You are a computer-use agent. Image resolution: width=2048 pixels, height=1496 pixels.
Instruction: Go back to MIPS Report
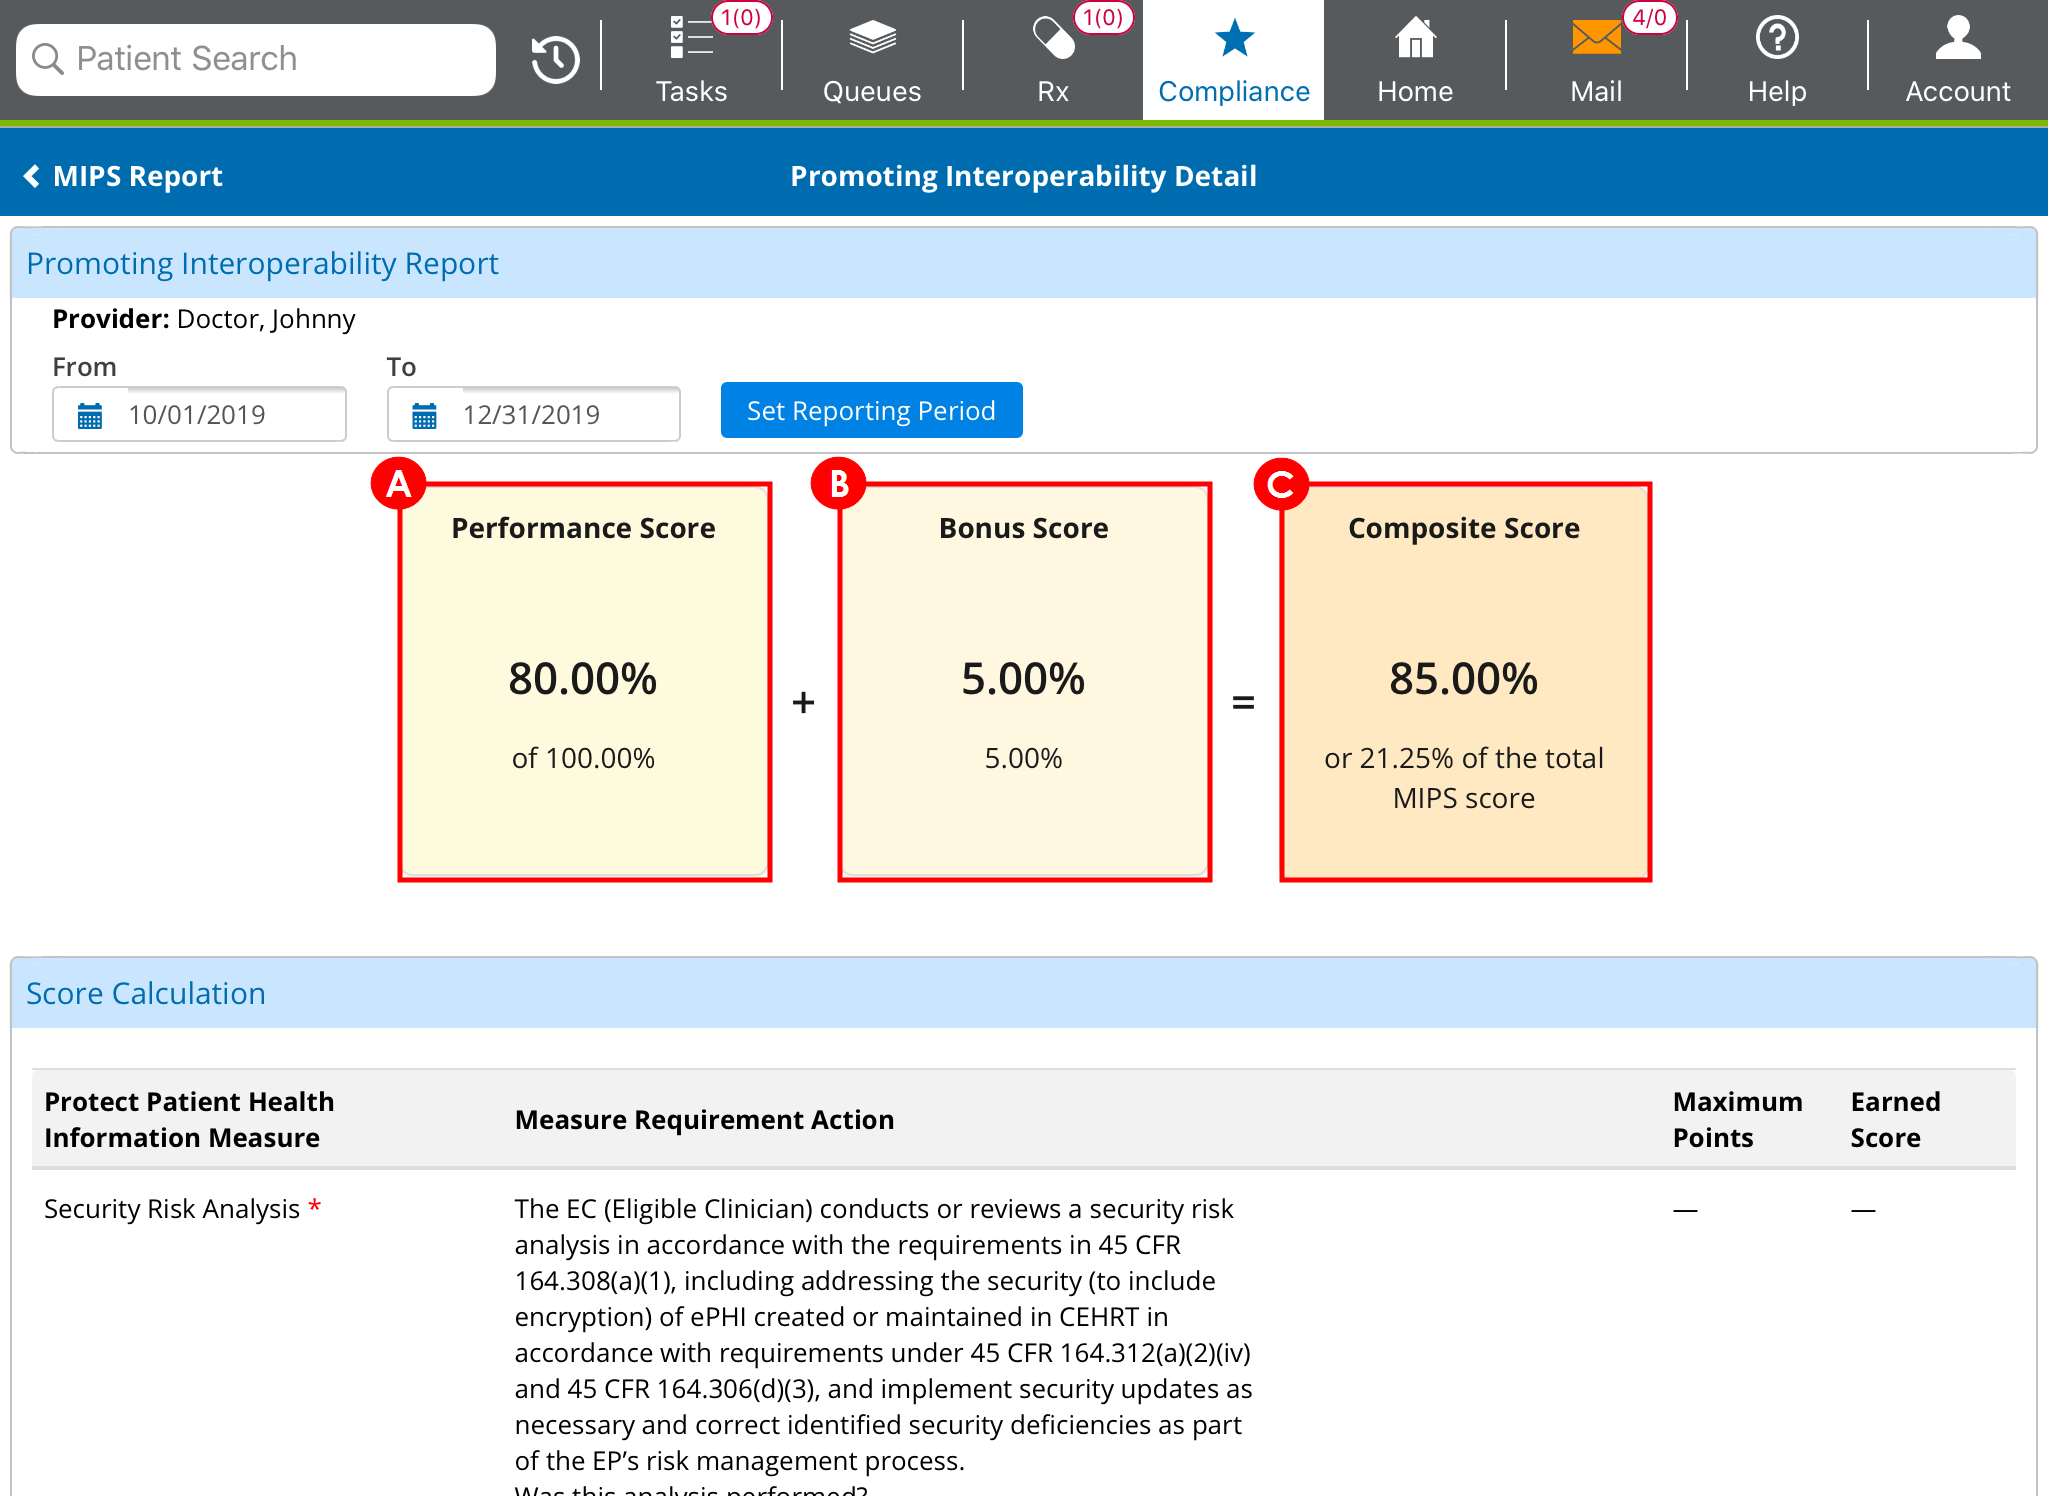[123, 176]
